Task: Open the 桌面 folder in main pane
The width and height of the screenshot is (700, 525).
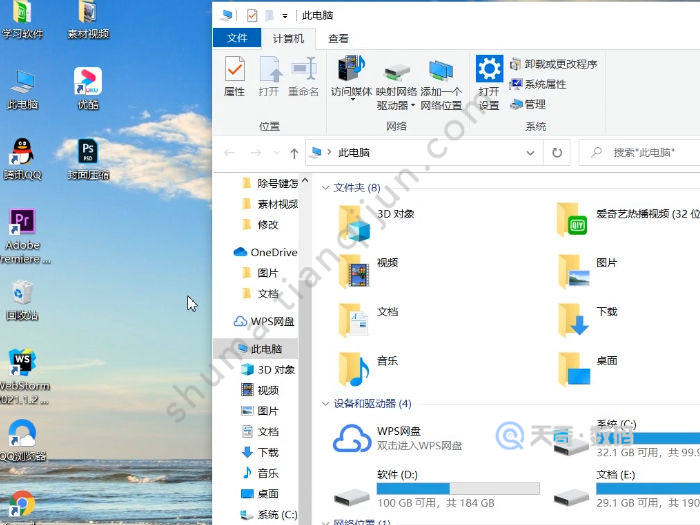Action: click(587, 369)
